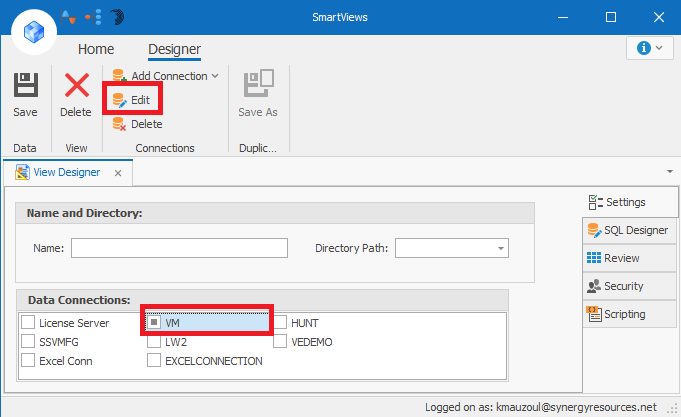Switch to the Review side tab

[x=629, y=258]
